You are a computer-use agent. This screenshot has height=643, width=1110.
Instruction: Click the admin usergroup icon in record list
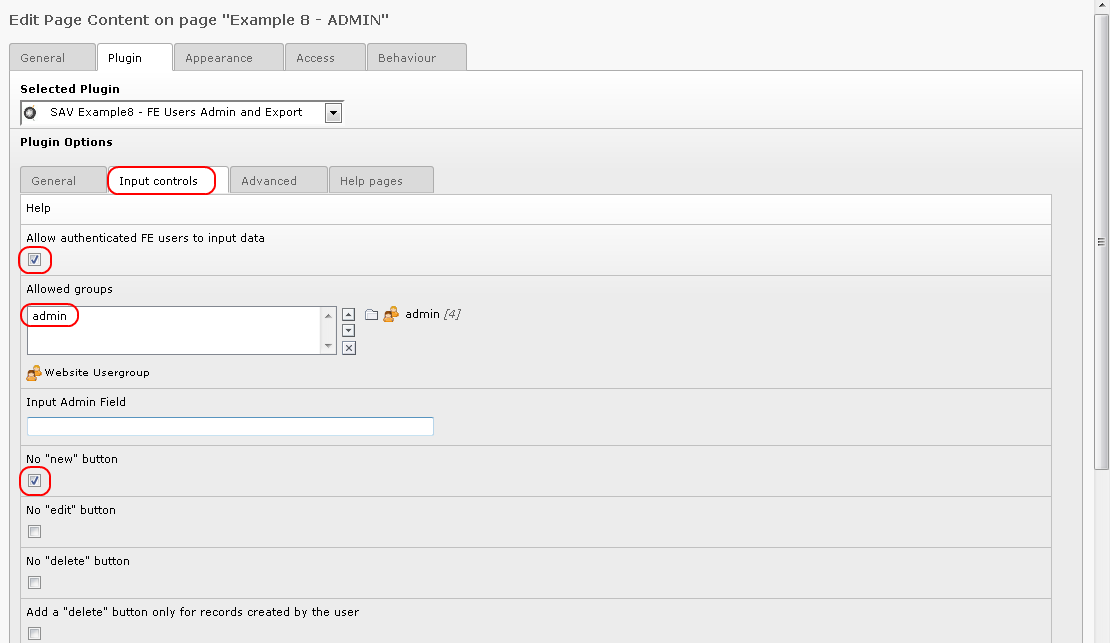click(x=391, y=314)
